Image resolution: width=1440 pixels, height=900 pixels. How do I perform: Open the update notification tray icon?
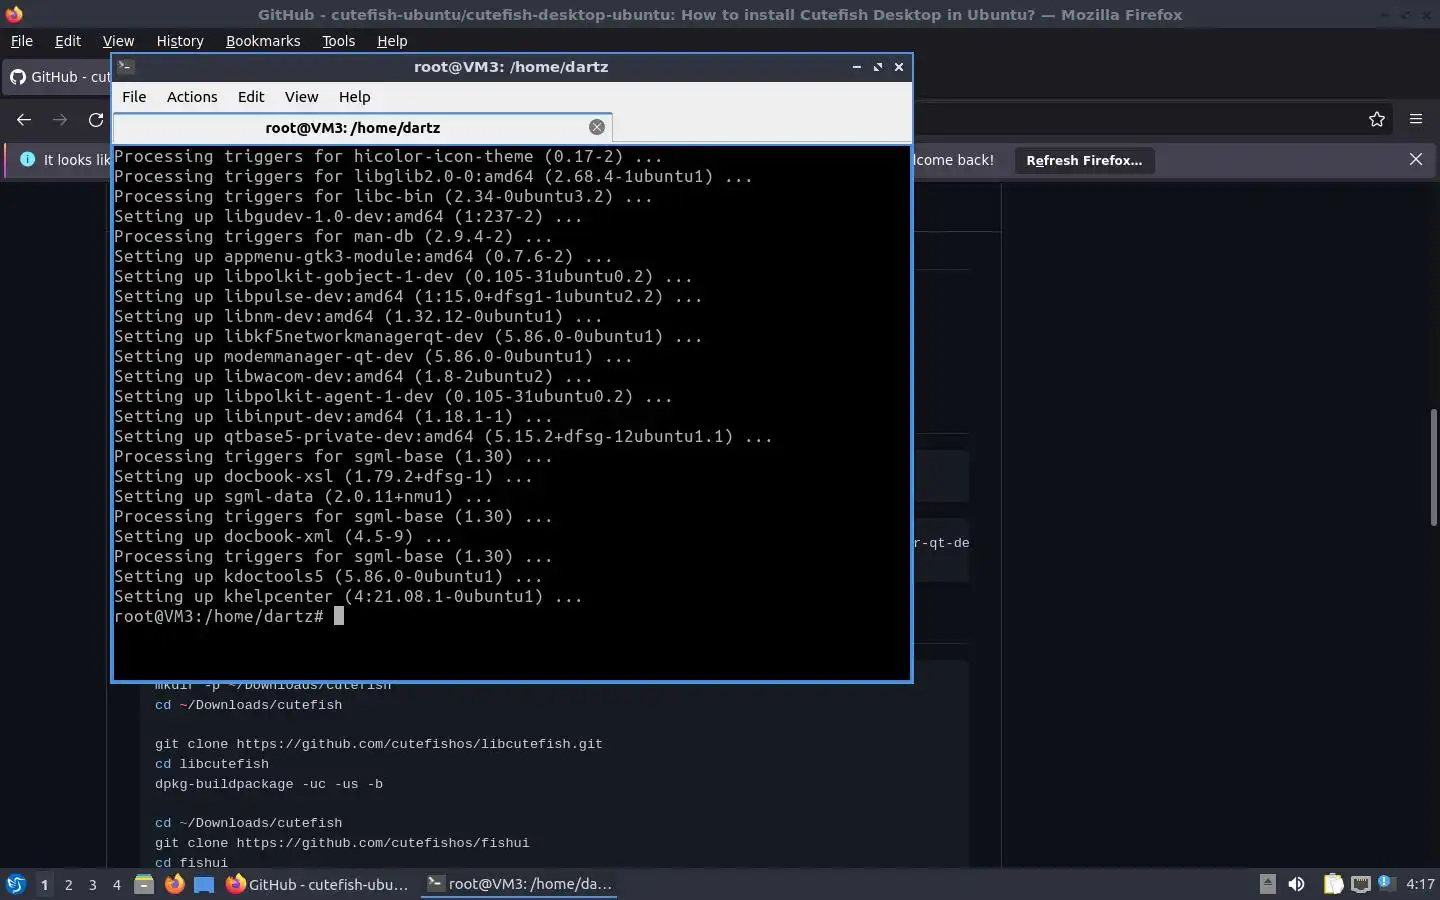[x=1385, y=882]
